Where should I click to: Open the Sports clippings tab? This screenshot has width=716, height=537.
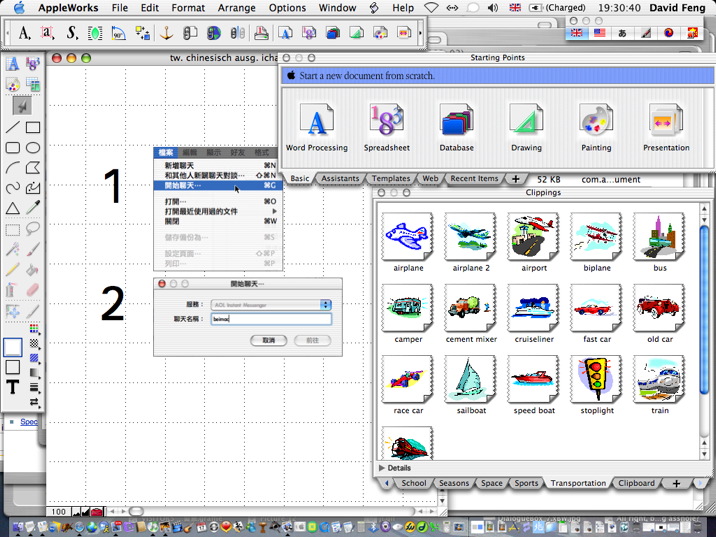click(526, 483)
